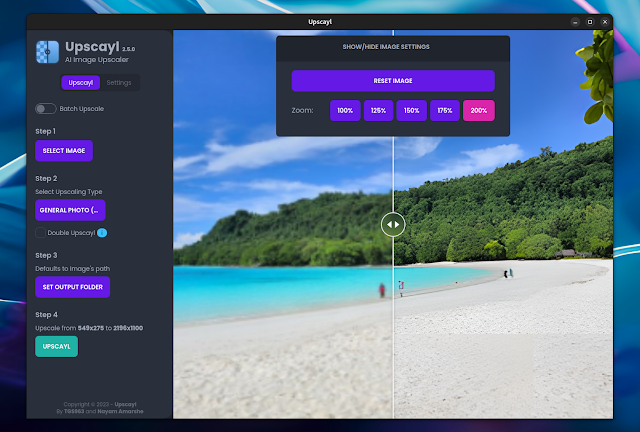This screenshot has width=640, height=432.
Task: Collapse the Show/Hide Image Settings panel
Action: 393,47
